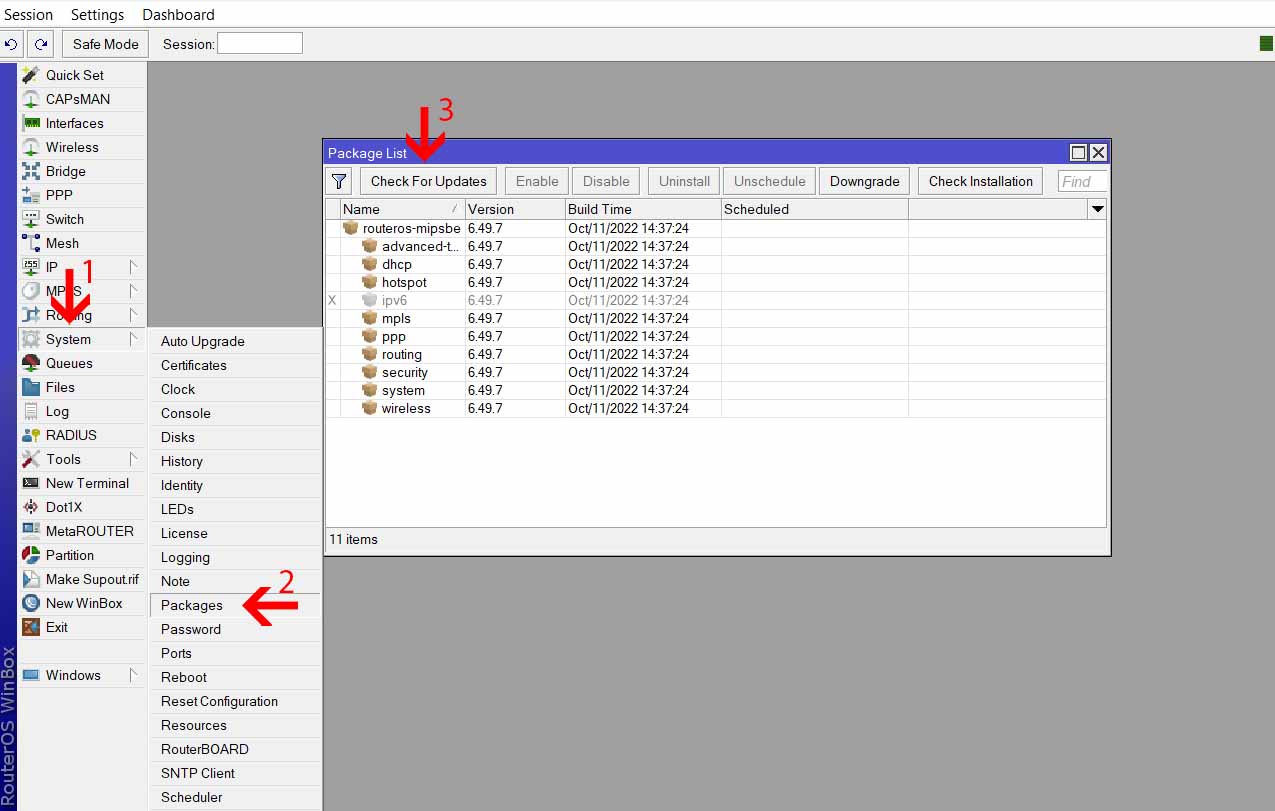Open CAPsMAN in the sidebar
Image resolution: width=1275 pixels, height=811 pixels.
77,99
